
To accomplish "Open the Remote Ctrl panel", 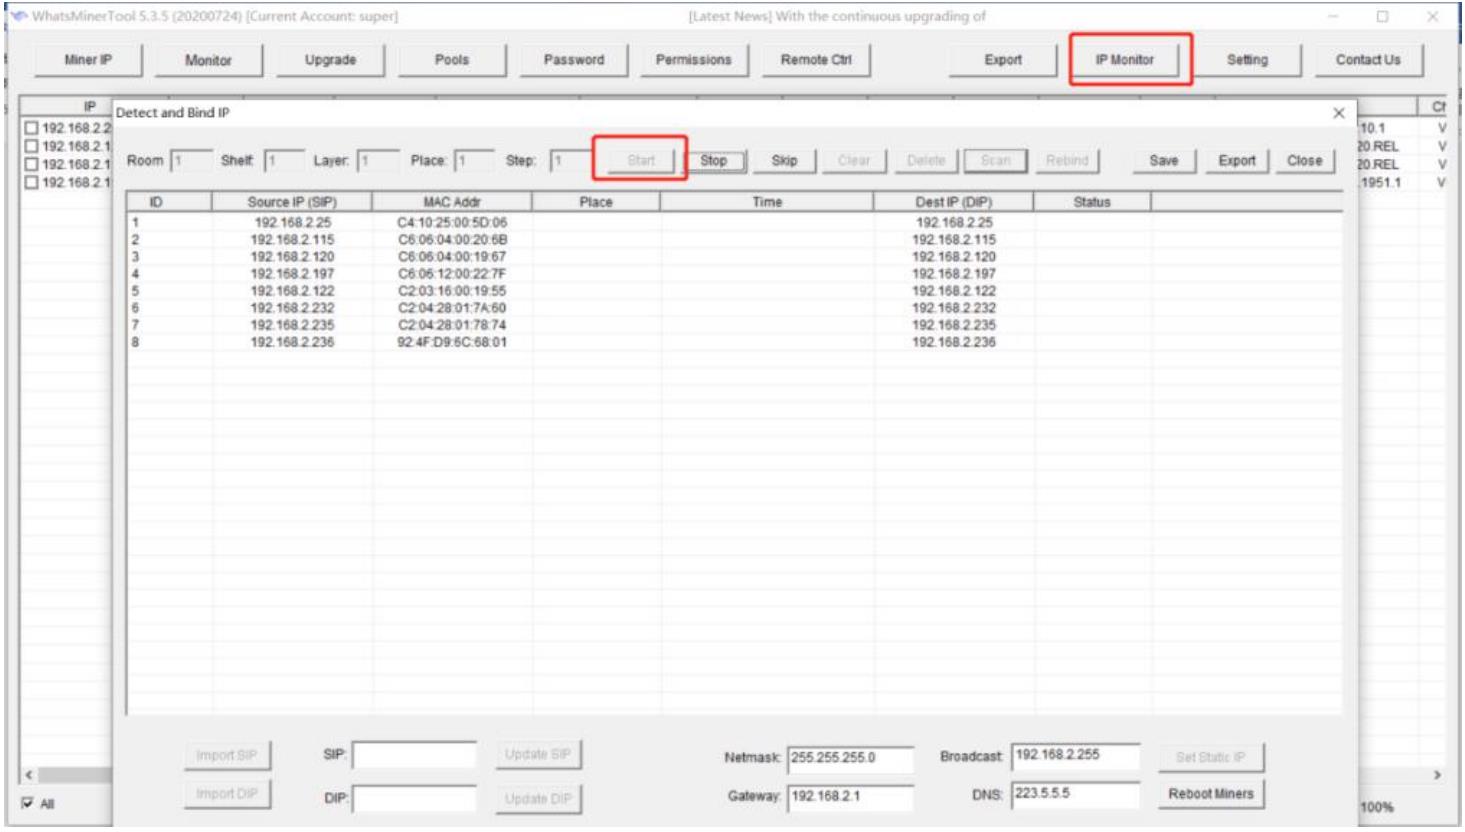I will coord(816,60).
